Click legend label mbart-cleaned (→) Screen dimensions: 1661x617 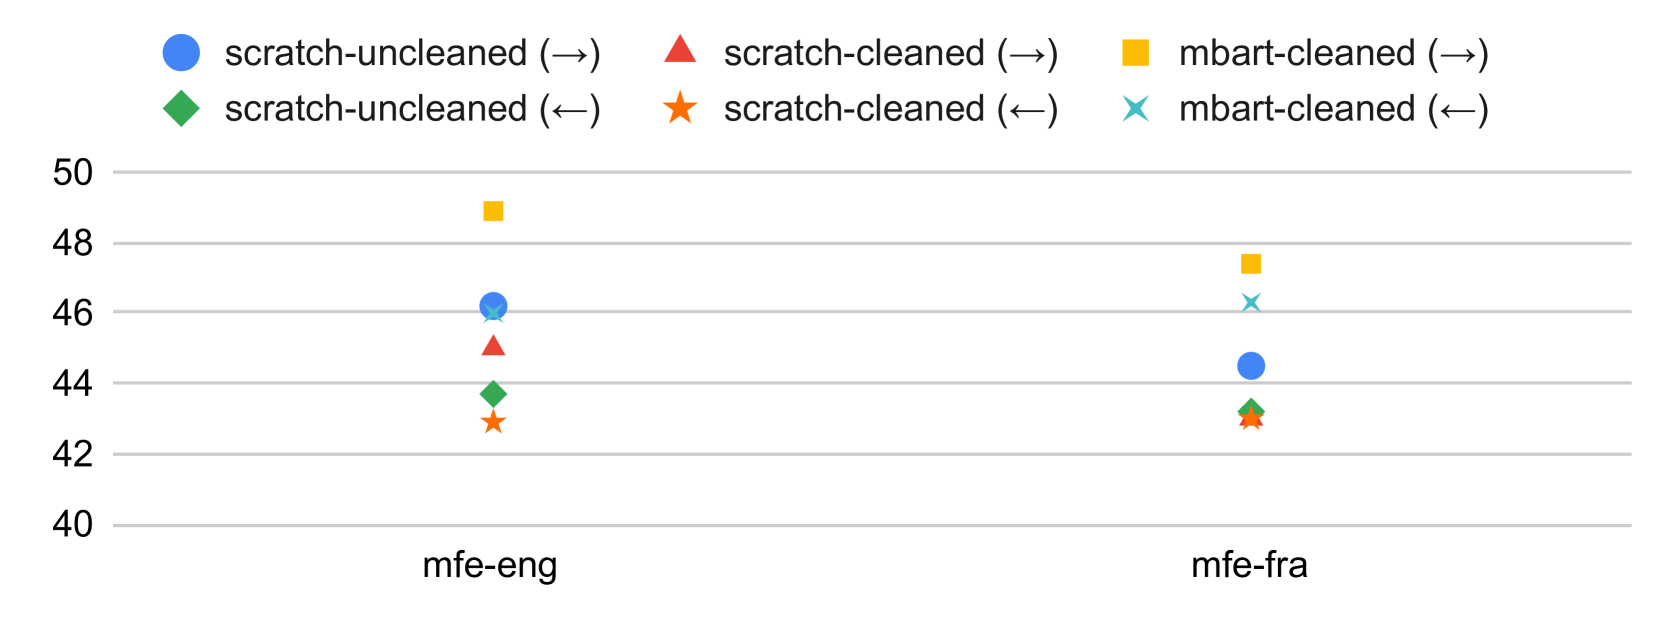point(1333,53)
